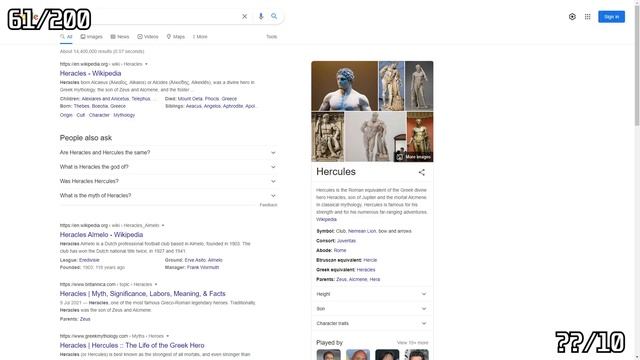Screen dimensions: 640x360
Task: Expand the Son section
Action: click(x=372, y=309)
